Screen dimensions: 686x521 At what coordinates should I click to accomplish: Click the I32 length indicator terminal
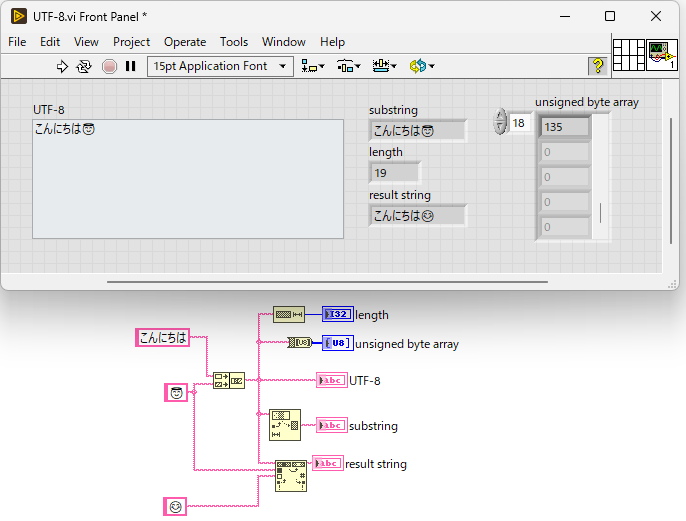338,314
